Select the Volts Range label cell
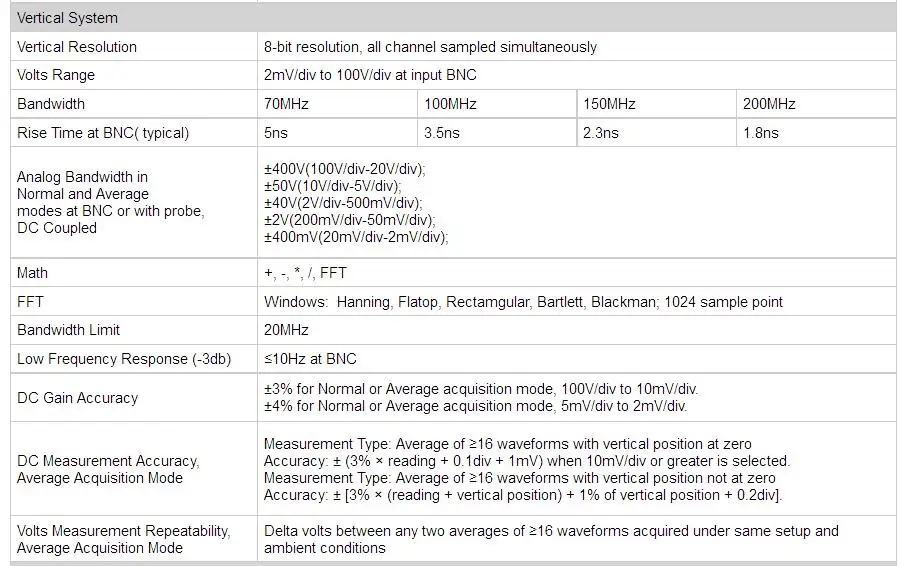 point(134,75)
